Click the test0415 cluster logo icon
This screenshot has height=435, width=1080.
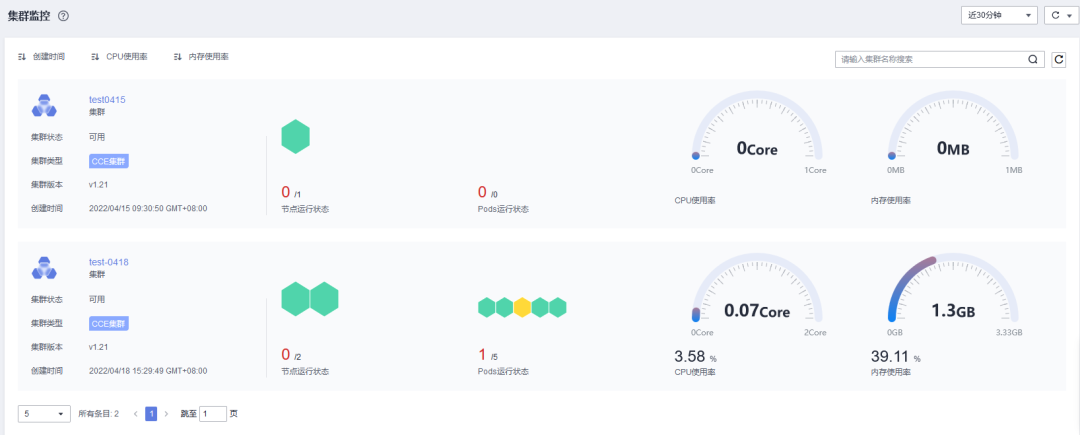pyautogui.click(x=43, y=105)
